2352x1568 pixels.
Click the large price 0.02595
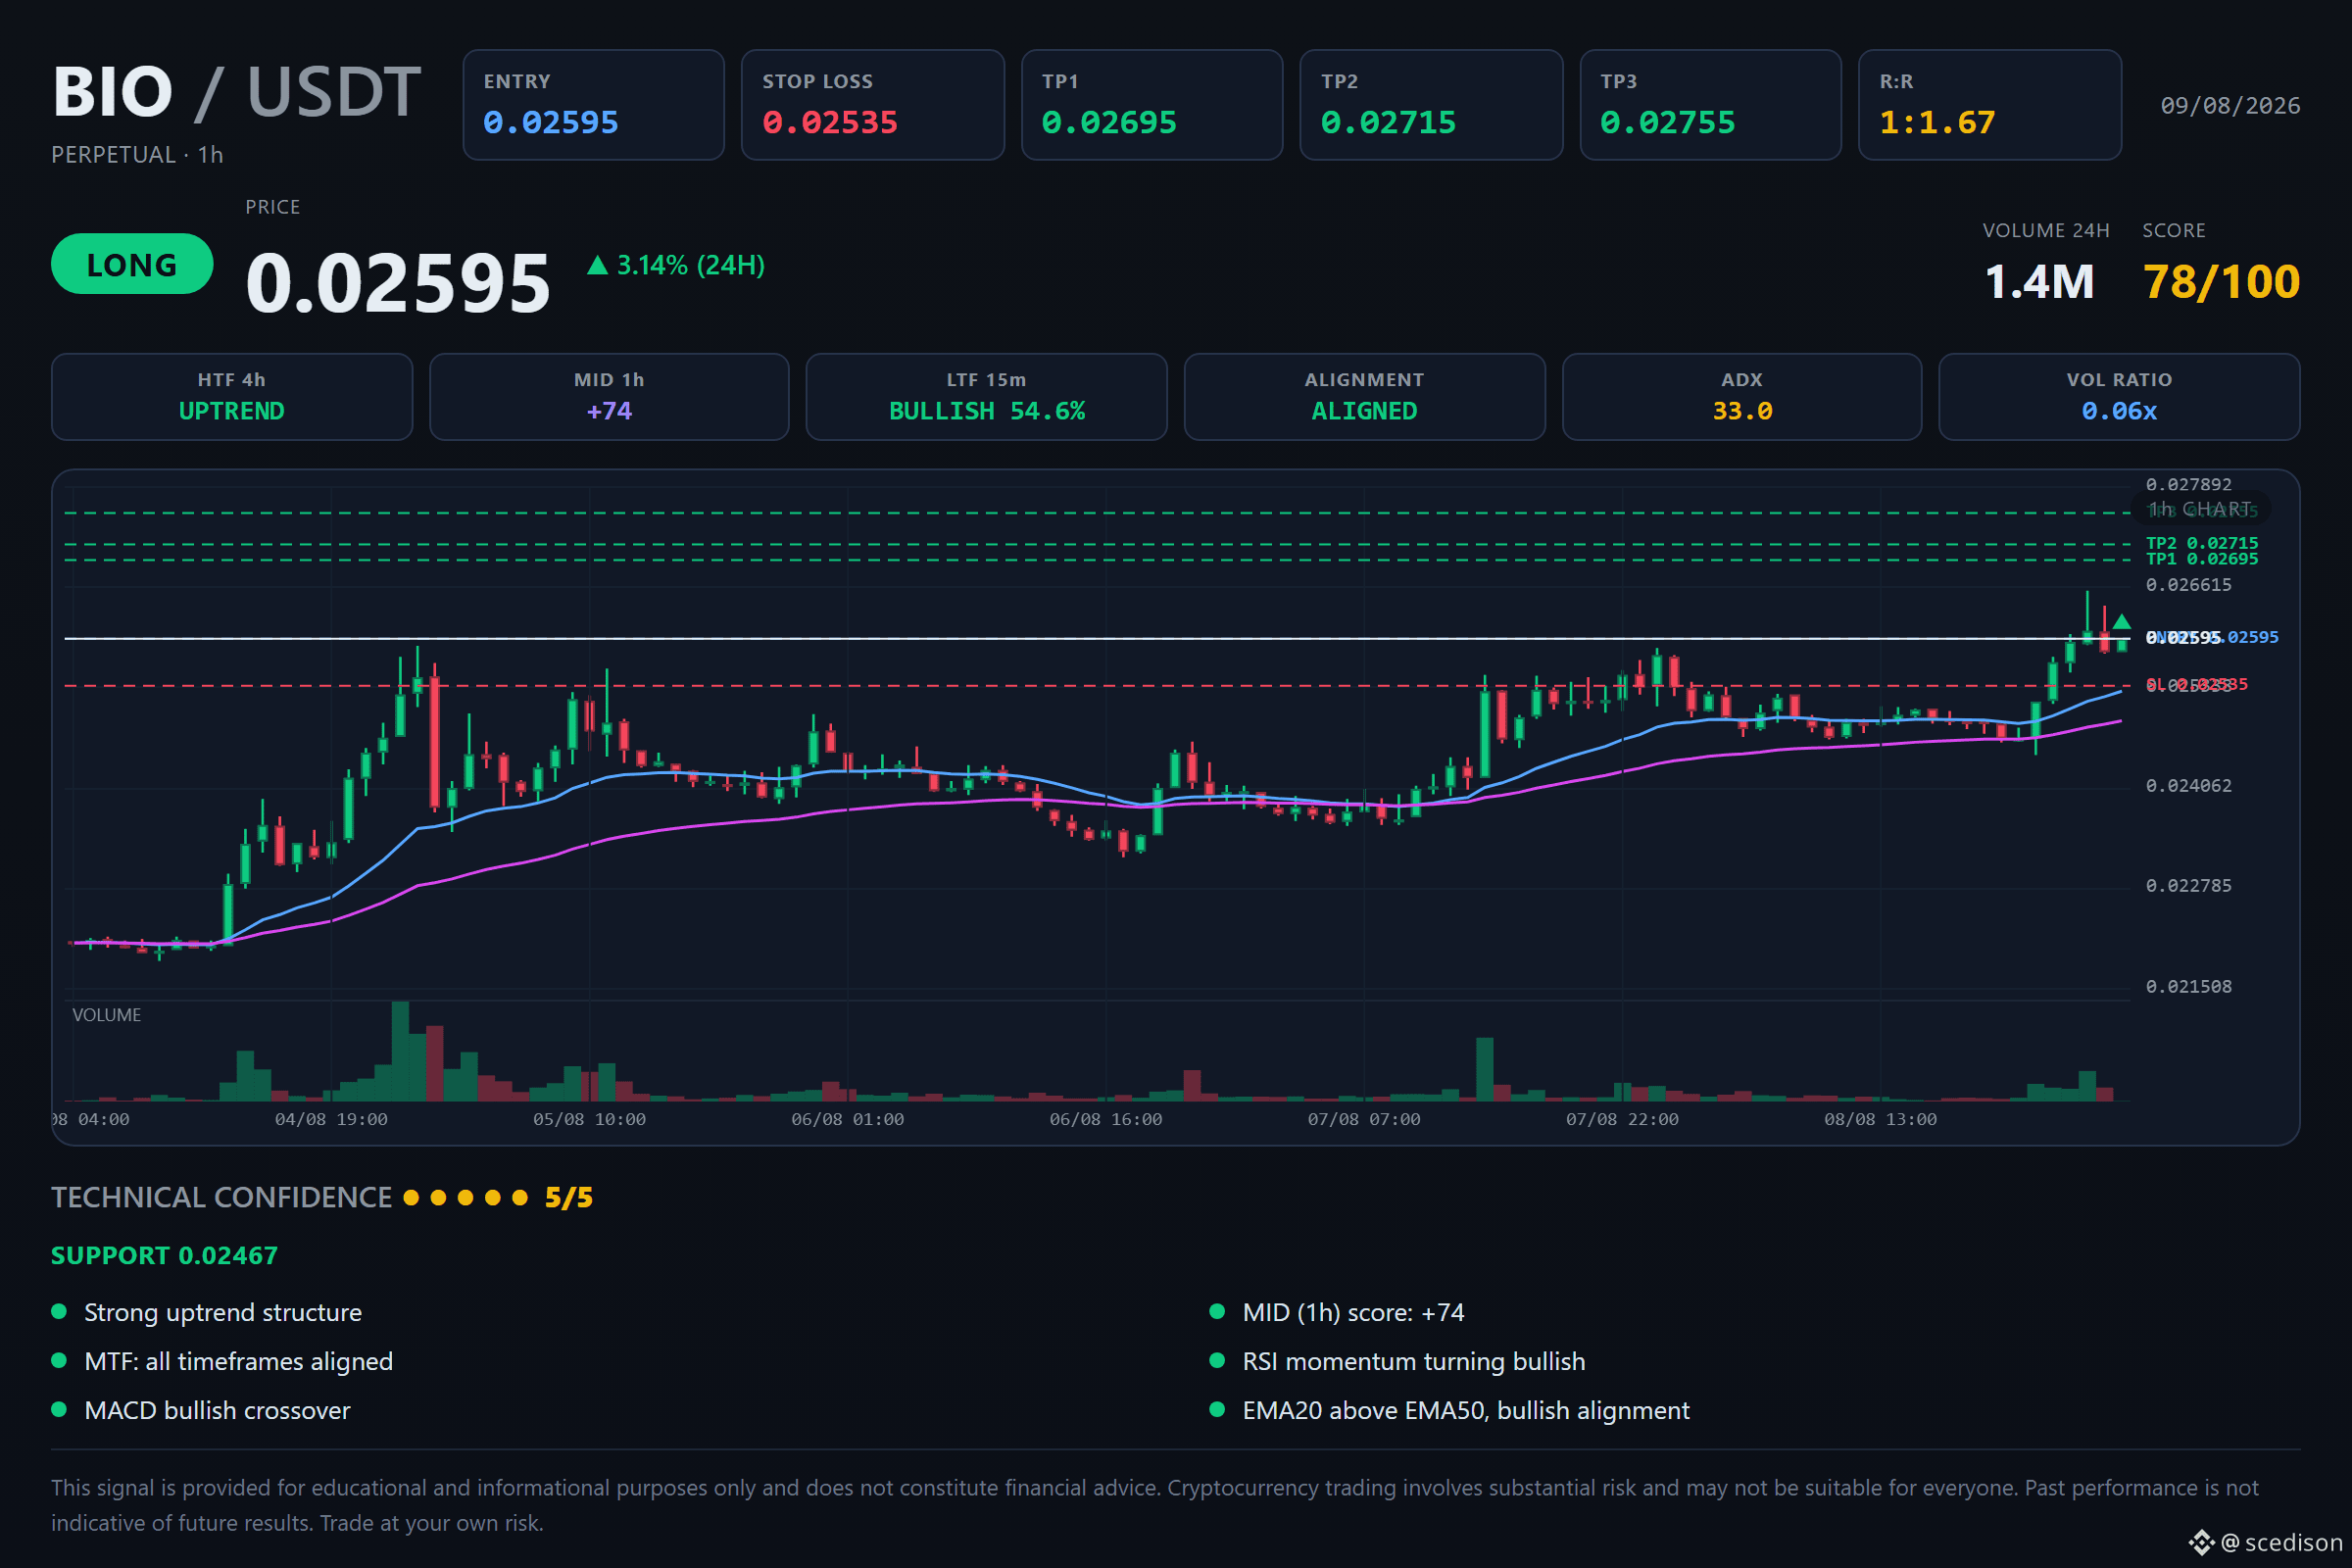tap(398, 283)
